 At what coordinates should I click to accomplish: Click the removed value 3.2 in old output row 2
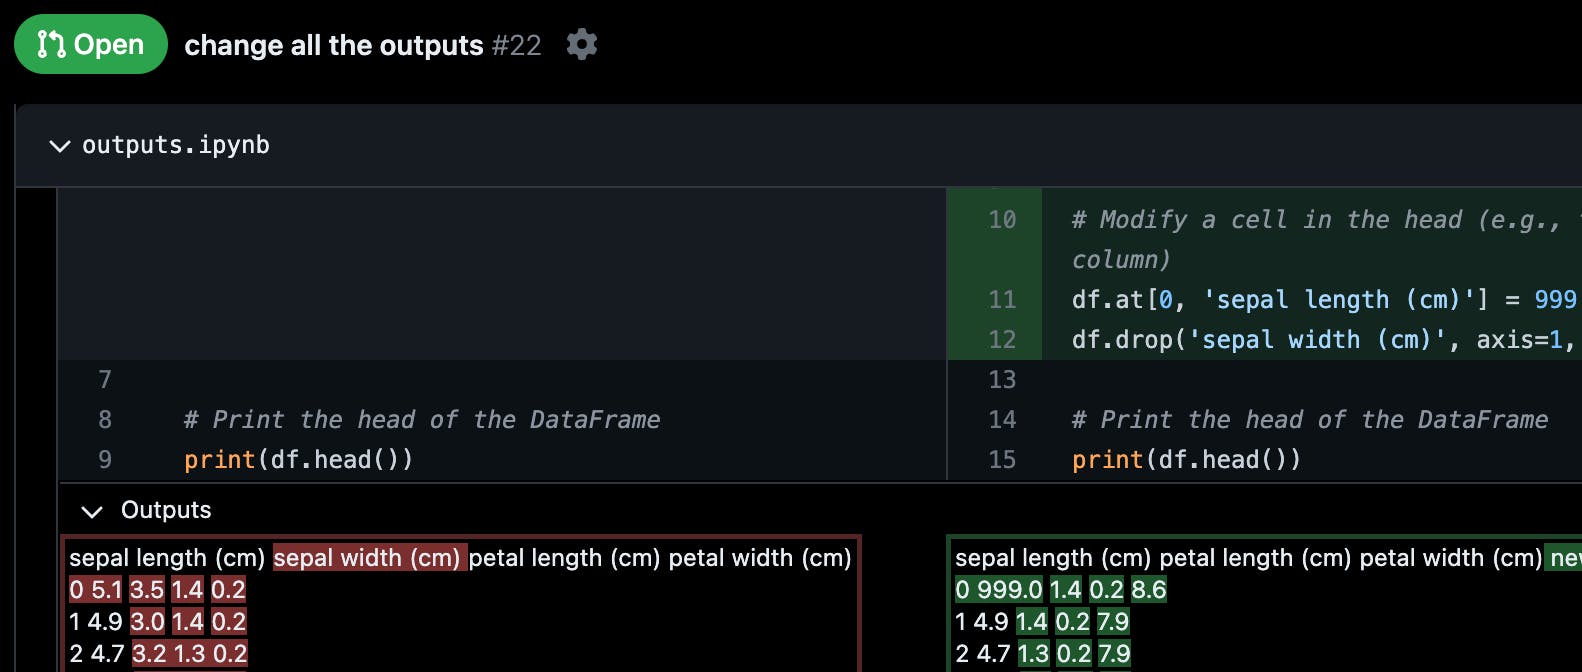150,654
